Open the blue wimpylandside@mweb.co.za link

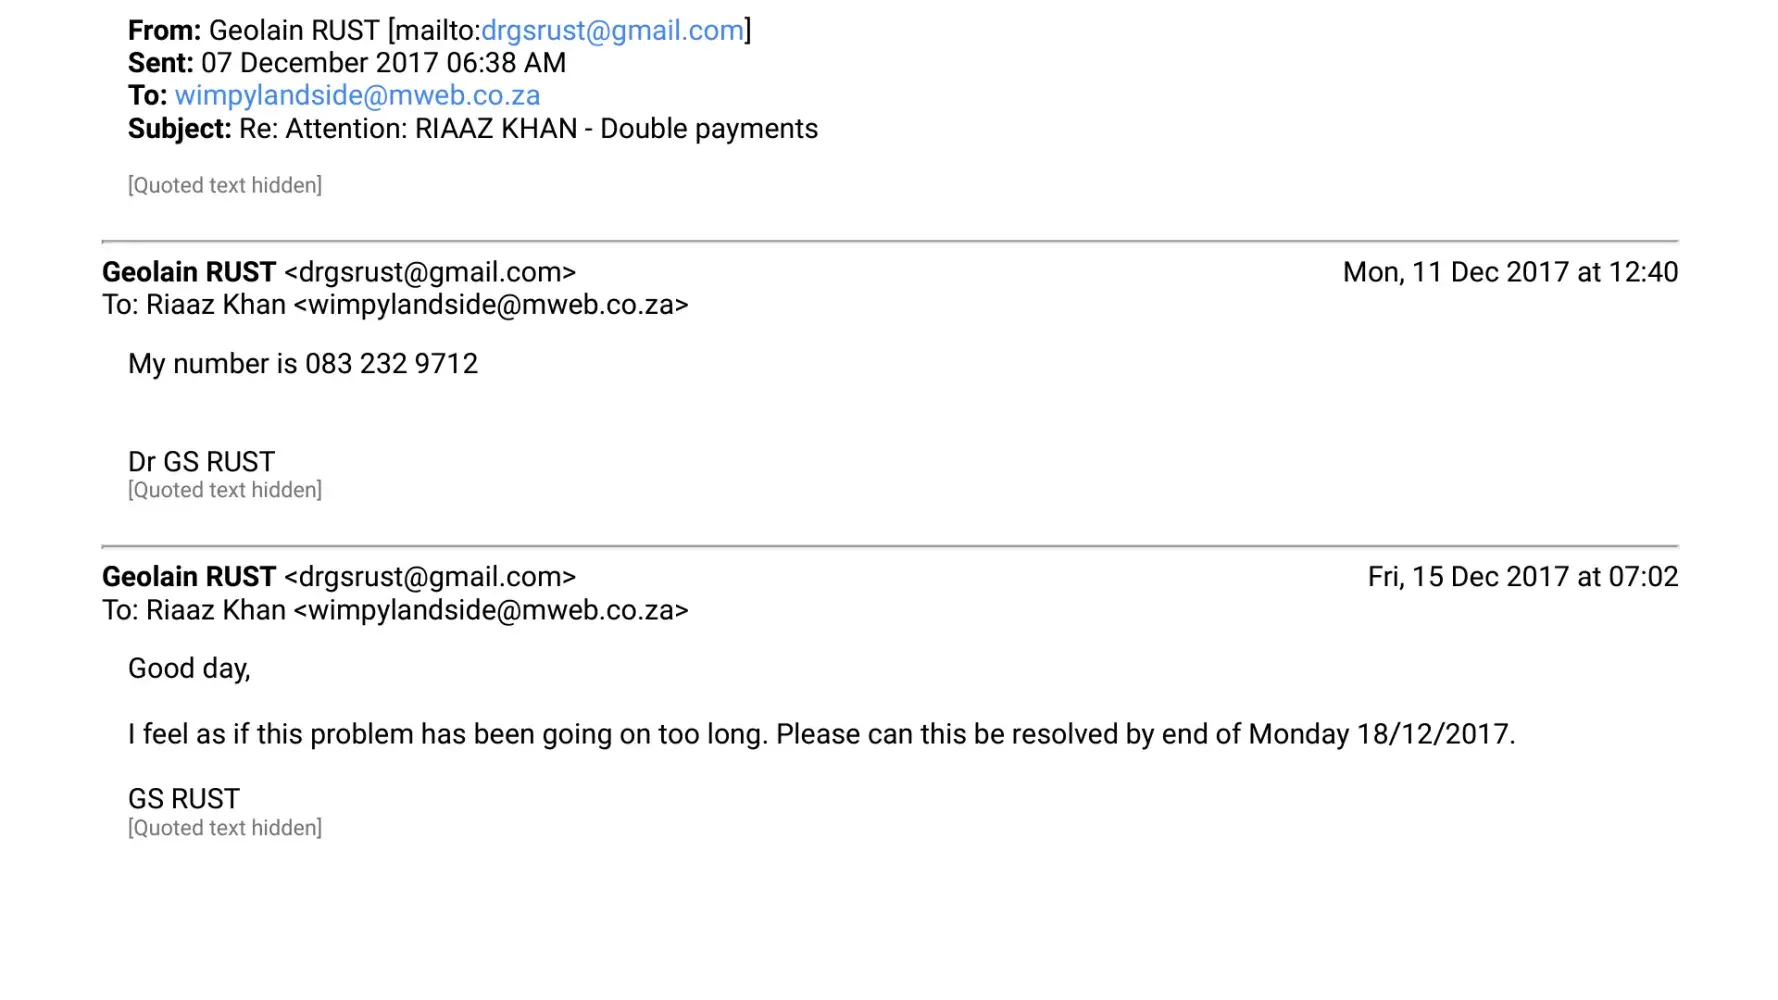[357, 96]
